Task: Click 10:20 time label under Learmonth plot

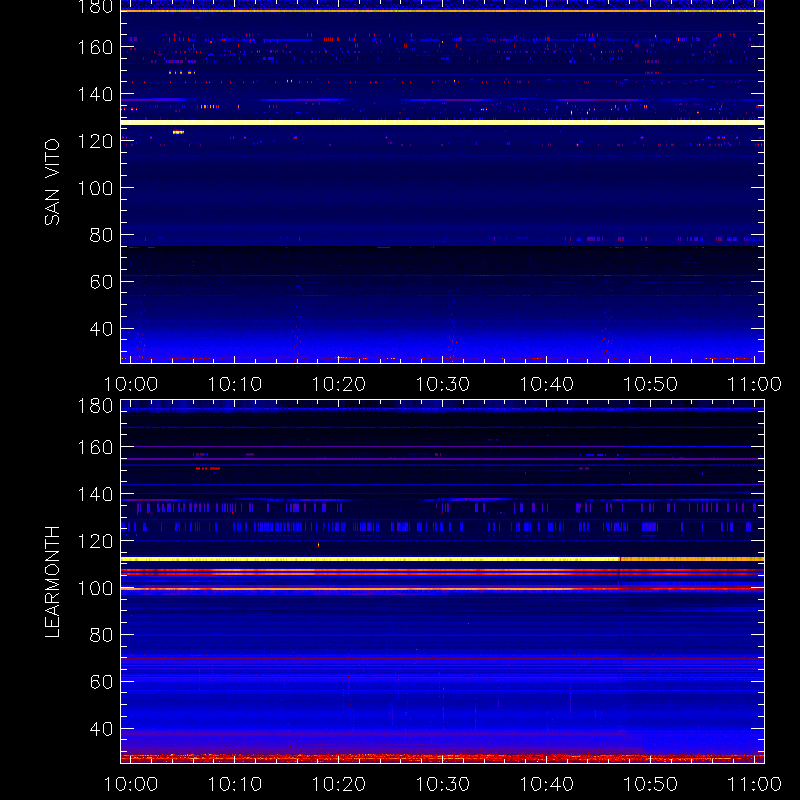Action: 338,784
